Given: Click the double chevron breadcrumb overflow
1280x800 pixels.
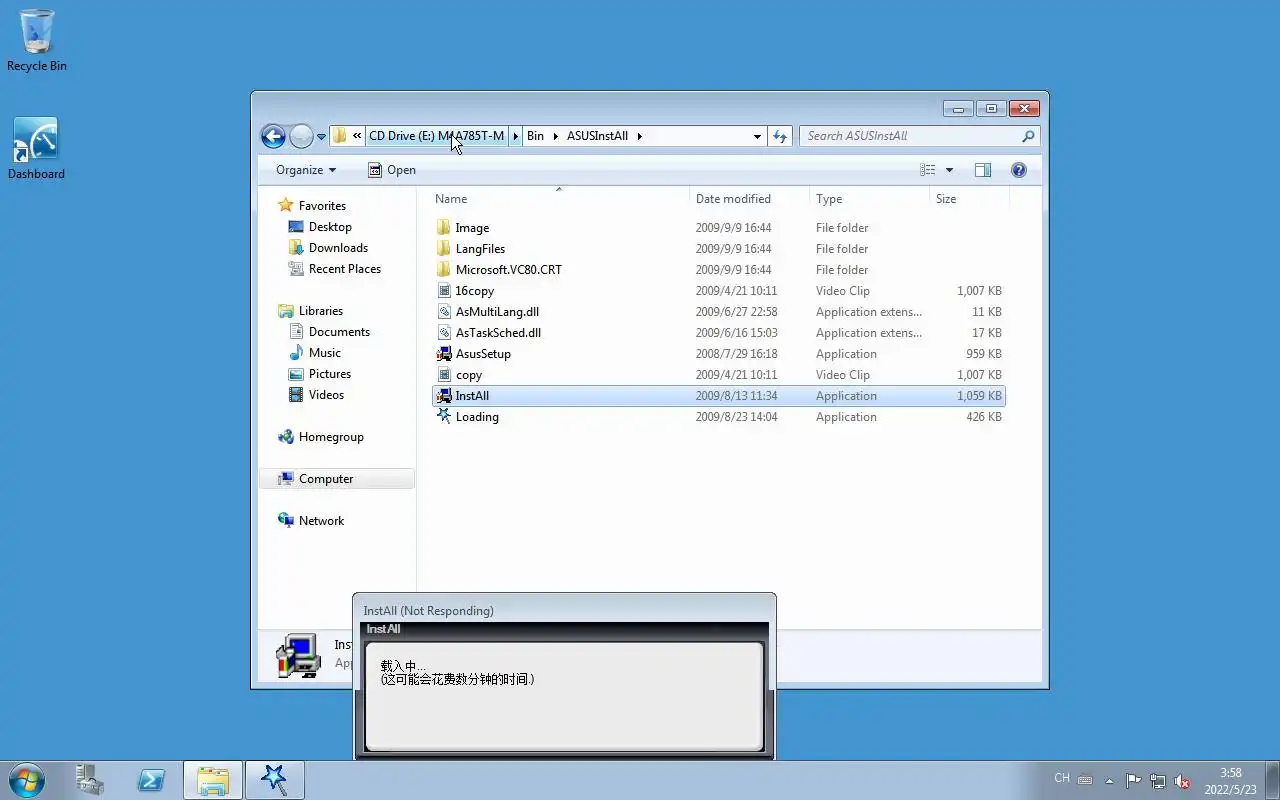Looking at the screenshot, I should click(357, 136).
